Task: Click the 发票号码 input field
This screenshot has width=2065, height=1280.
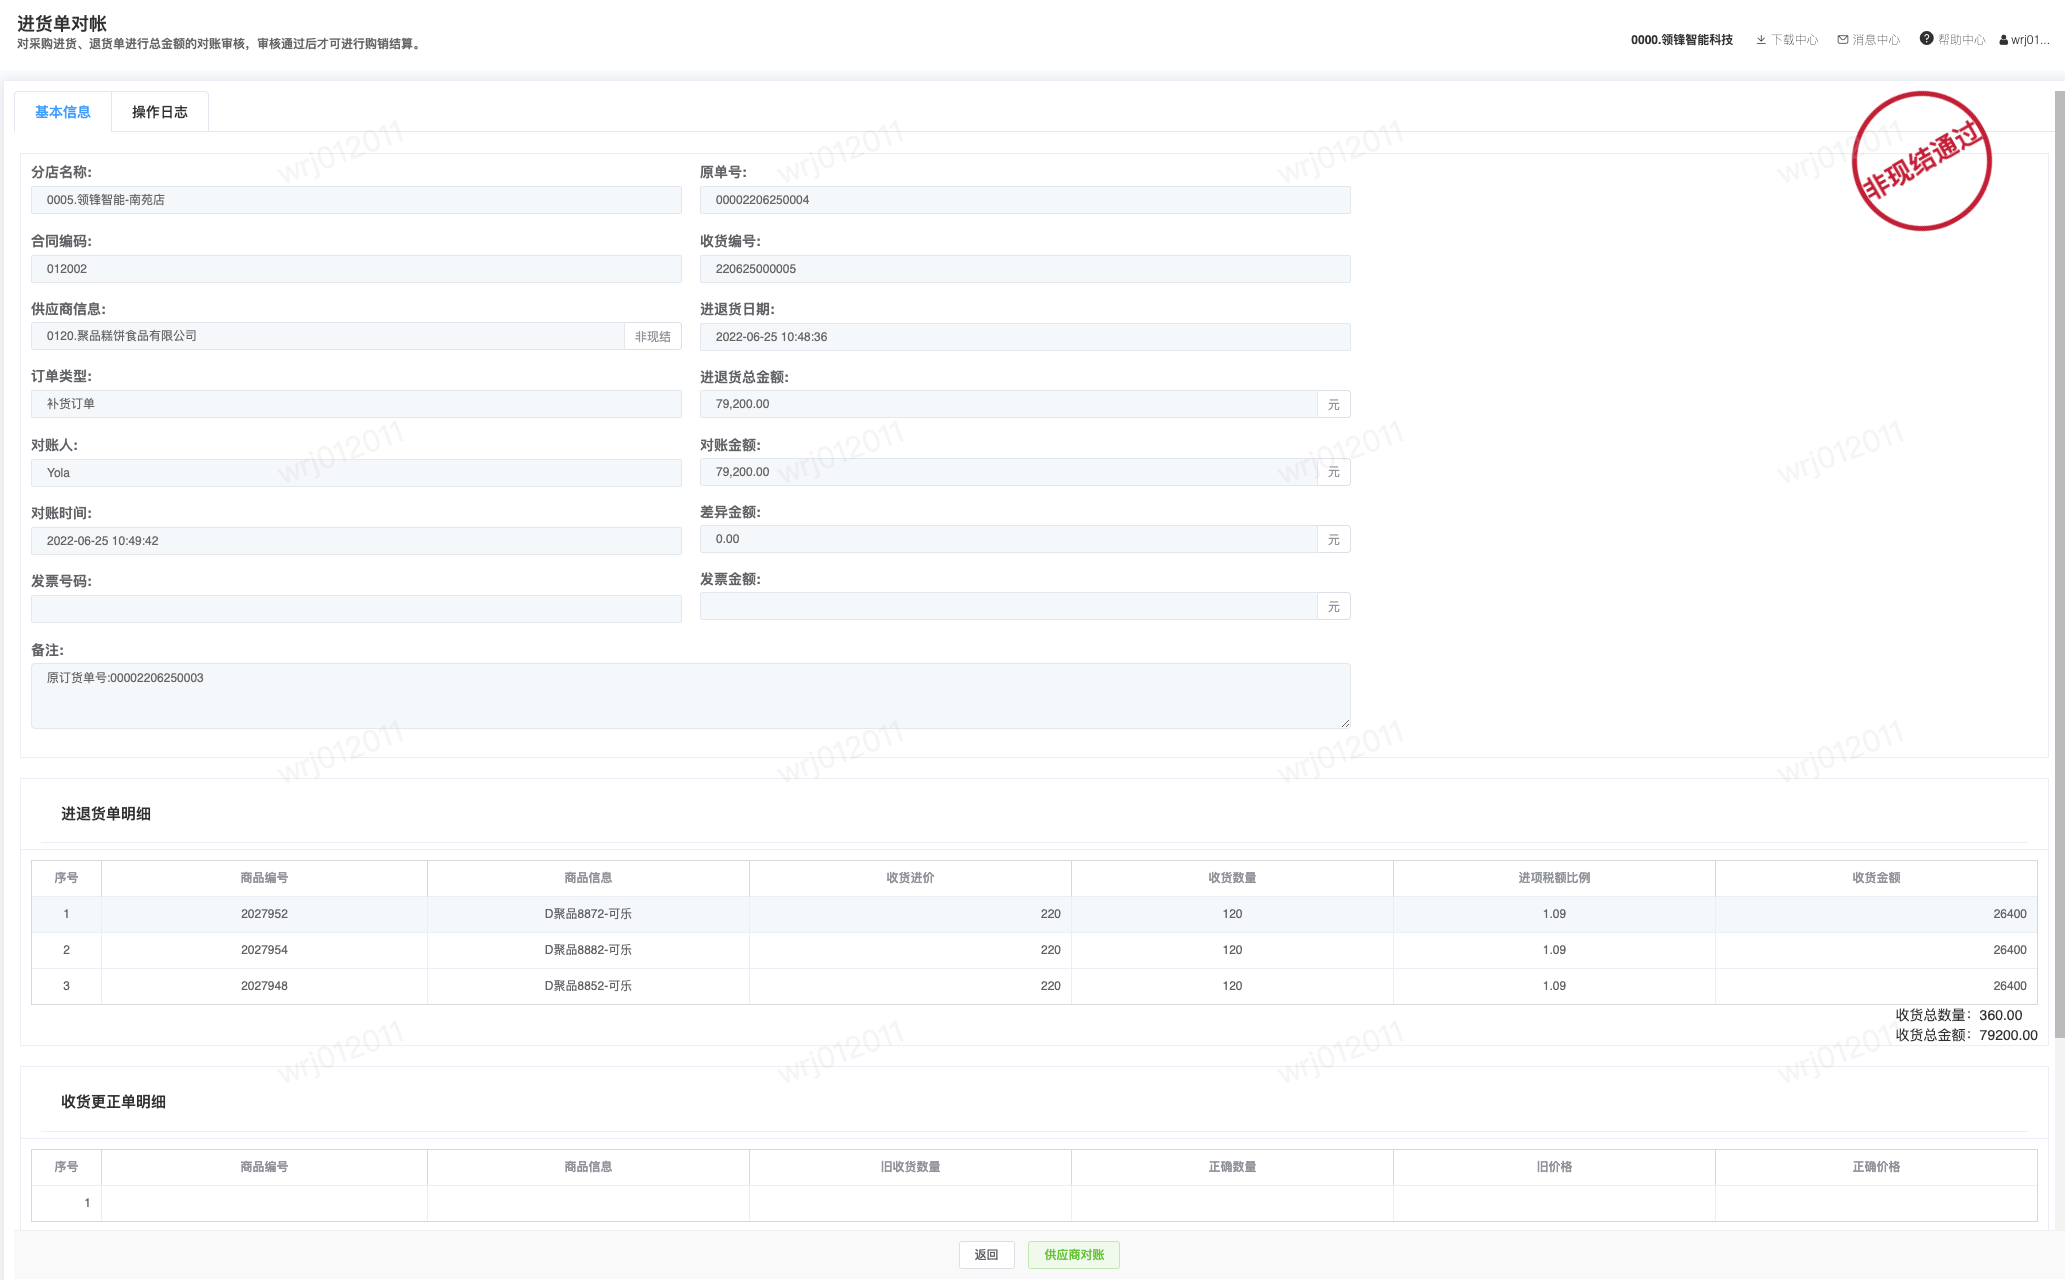Action: click(x=356, y=609)
